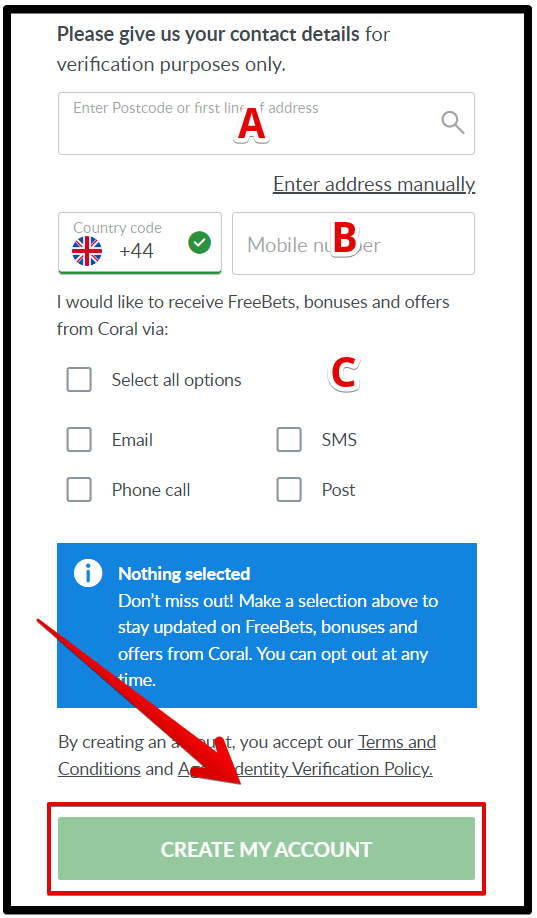This screenshot has width=537, height=918.
Task: Click the CREATE MY ACCOUNT button
Action: (x=266, y=849)
